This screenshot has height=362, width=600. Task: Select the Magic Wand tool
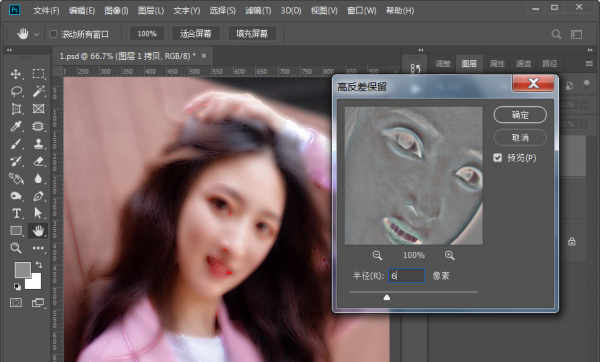pos(38,91)
